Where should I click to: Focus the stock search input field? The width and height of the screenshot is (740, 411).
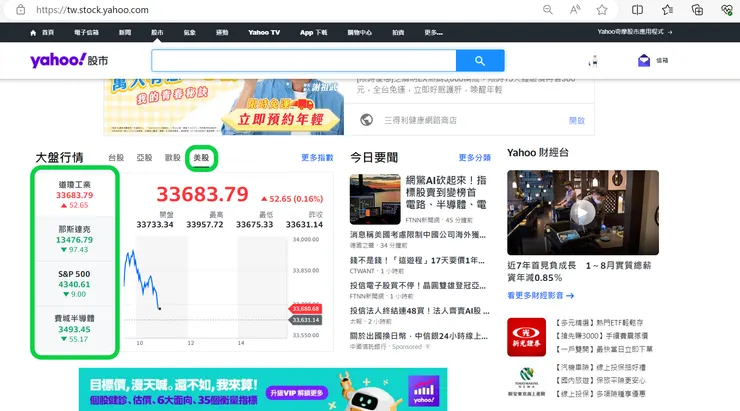pyautogui.click(x=304, y=60)
